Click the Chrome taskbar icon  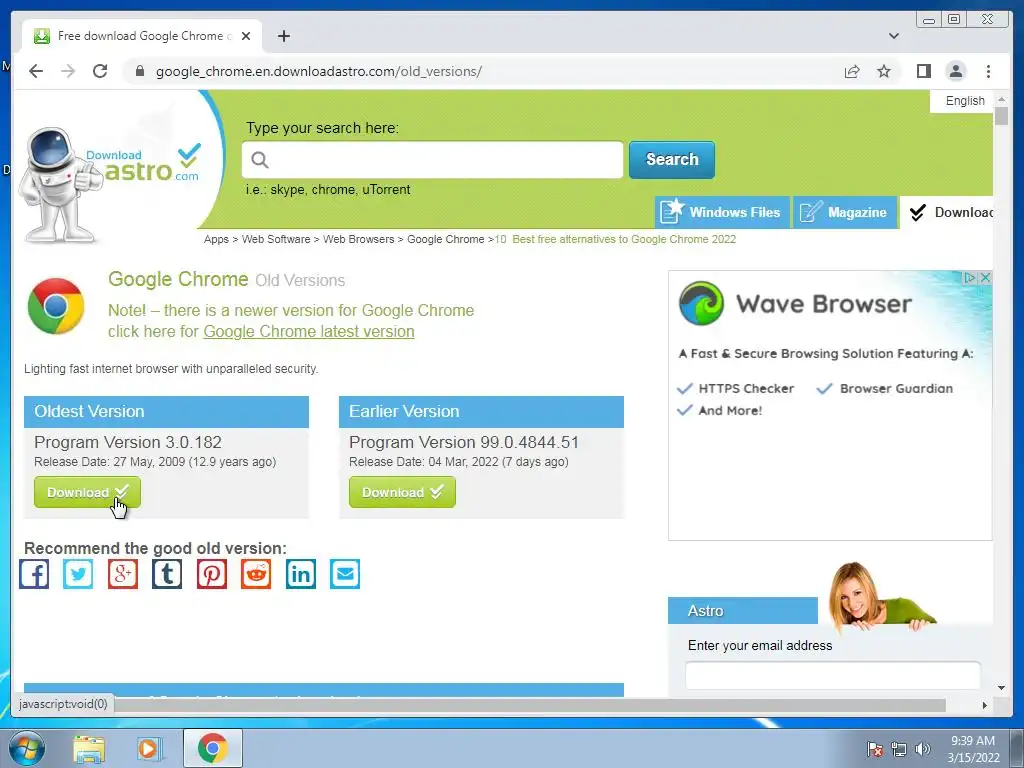pyautogui.click(x=213, y=748)
